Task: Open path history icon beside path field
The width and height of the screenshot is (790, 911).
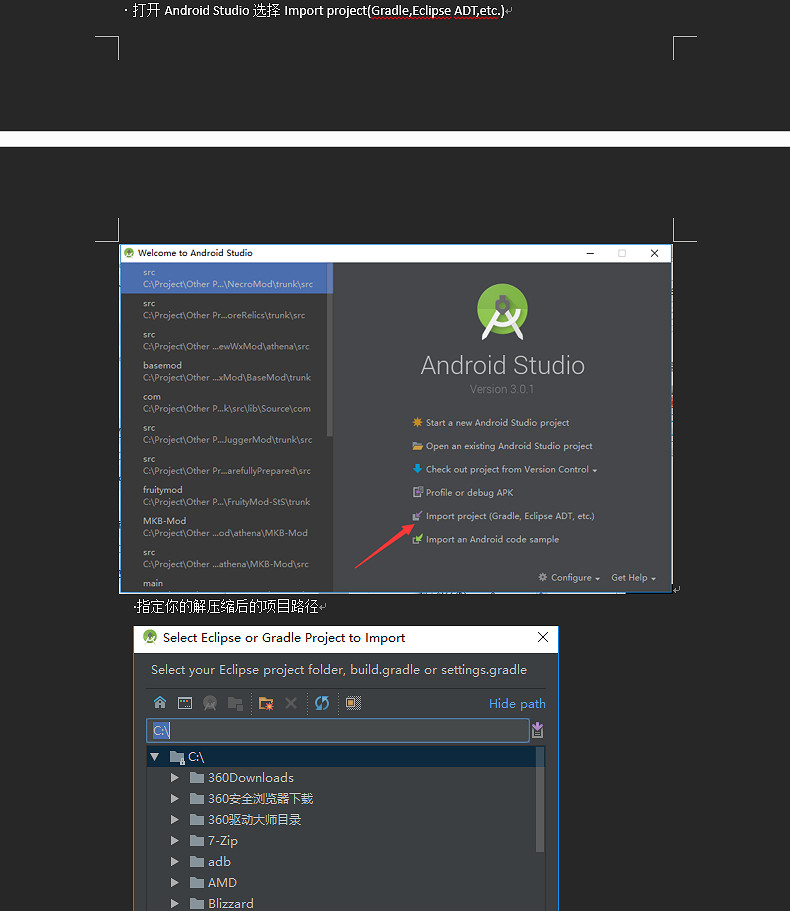Action: (537, 731)
